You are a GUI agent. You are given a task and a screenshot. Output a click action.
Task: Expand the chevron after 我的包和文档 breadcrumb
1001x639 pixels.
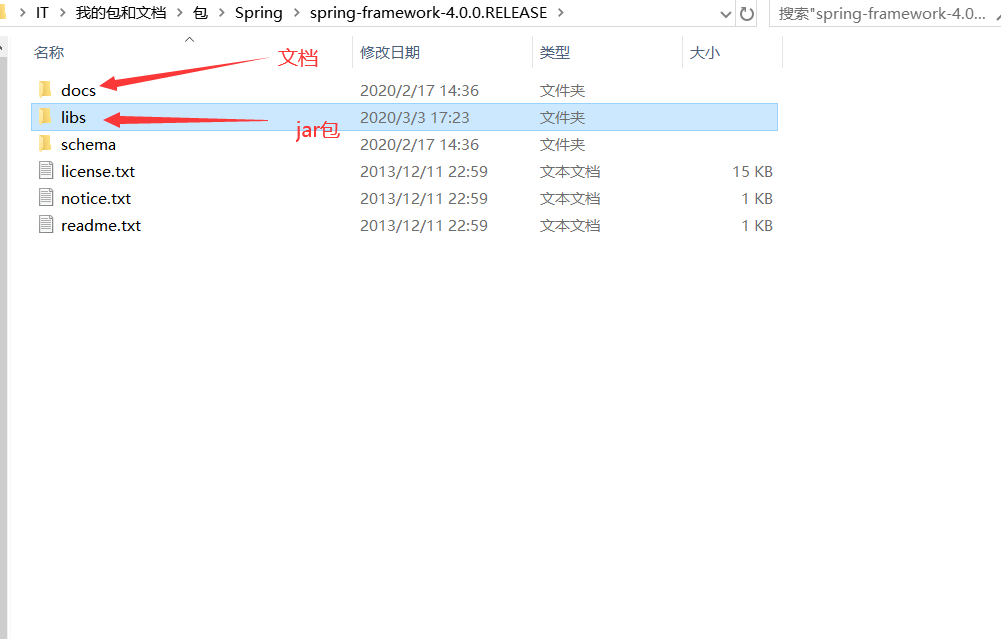179,13
